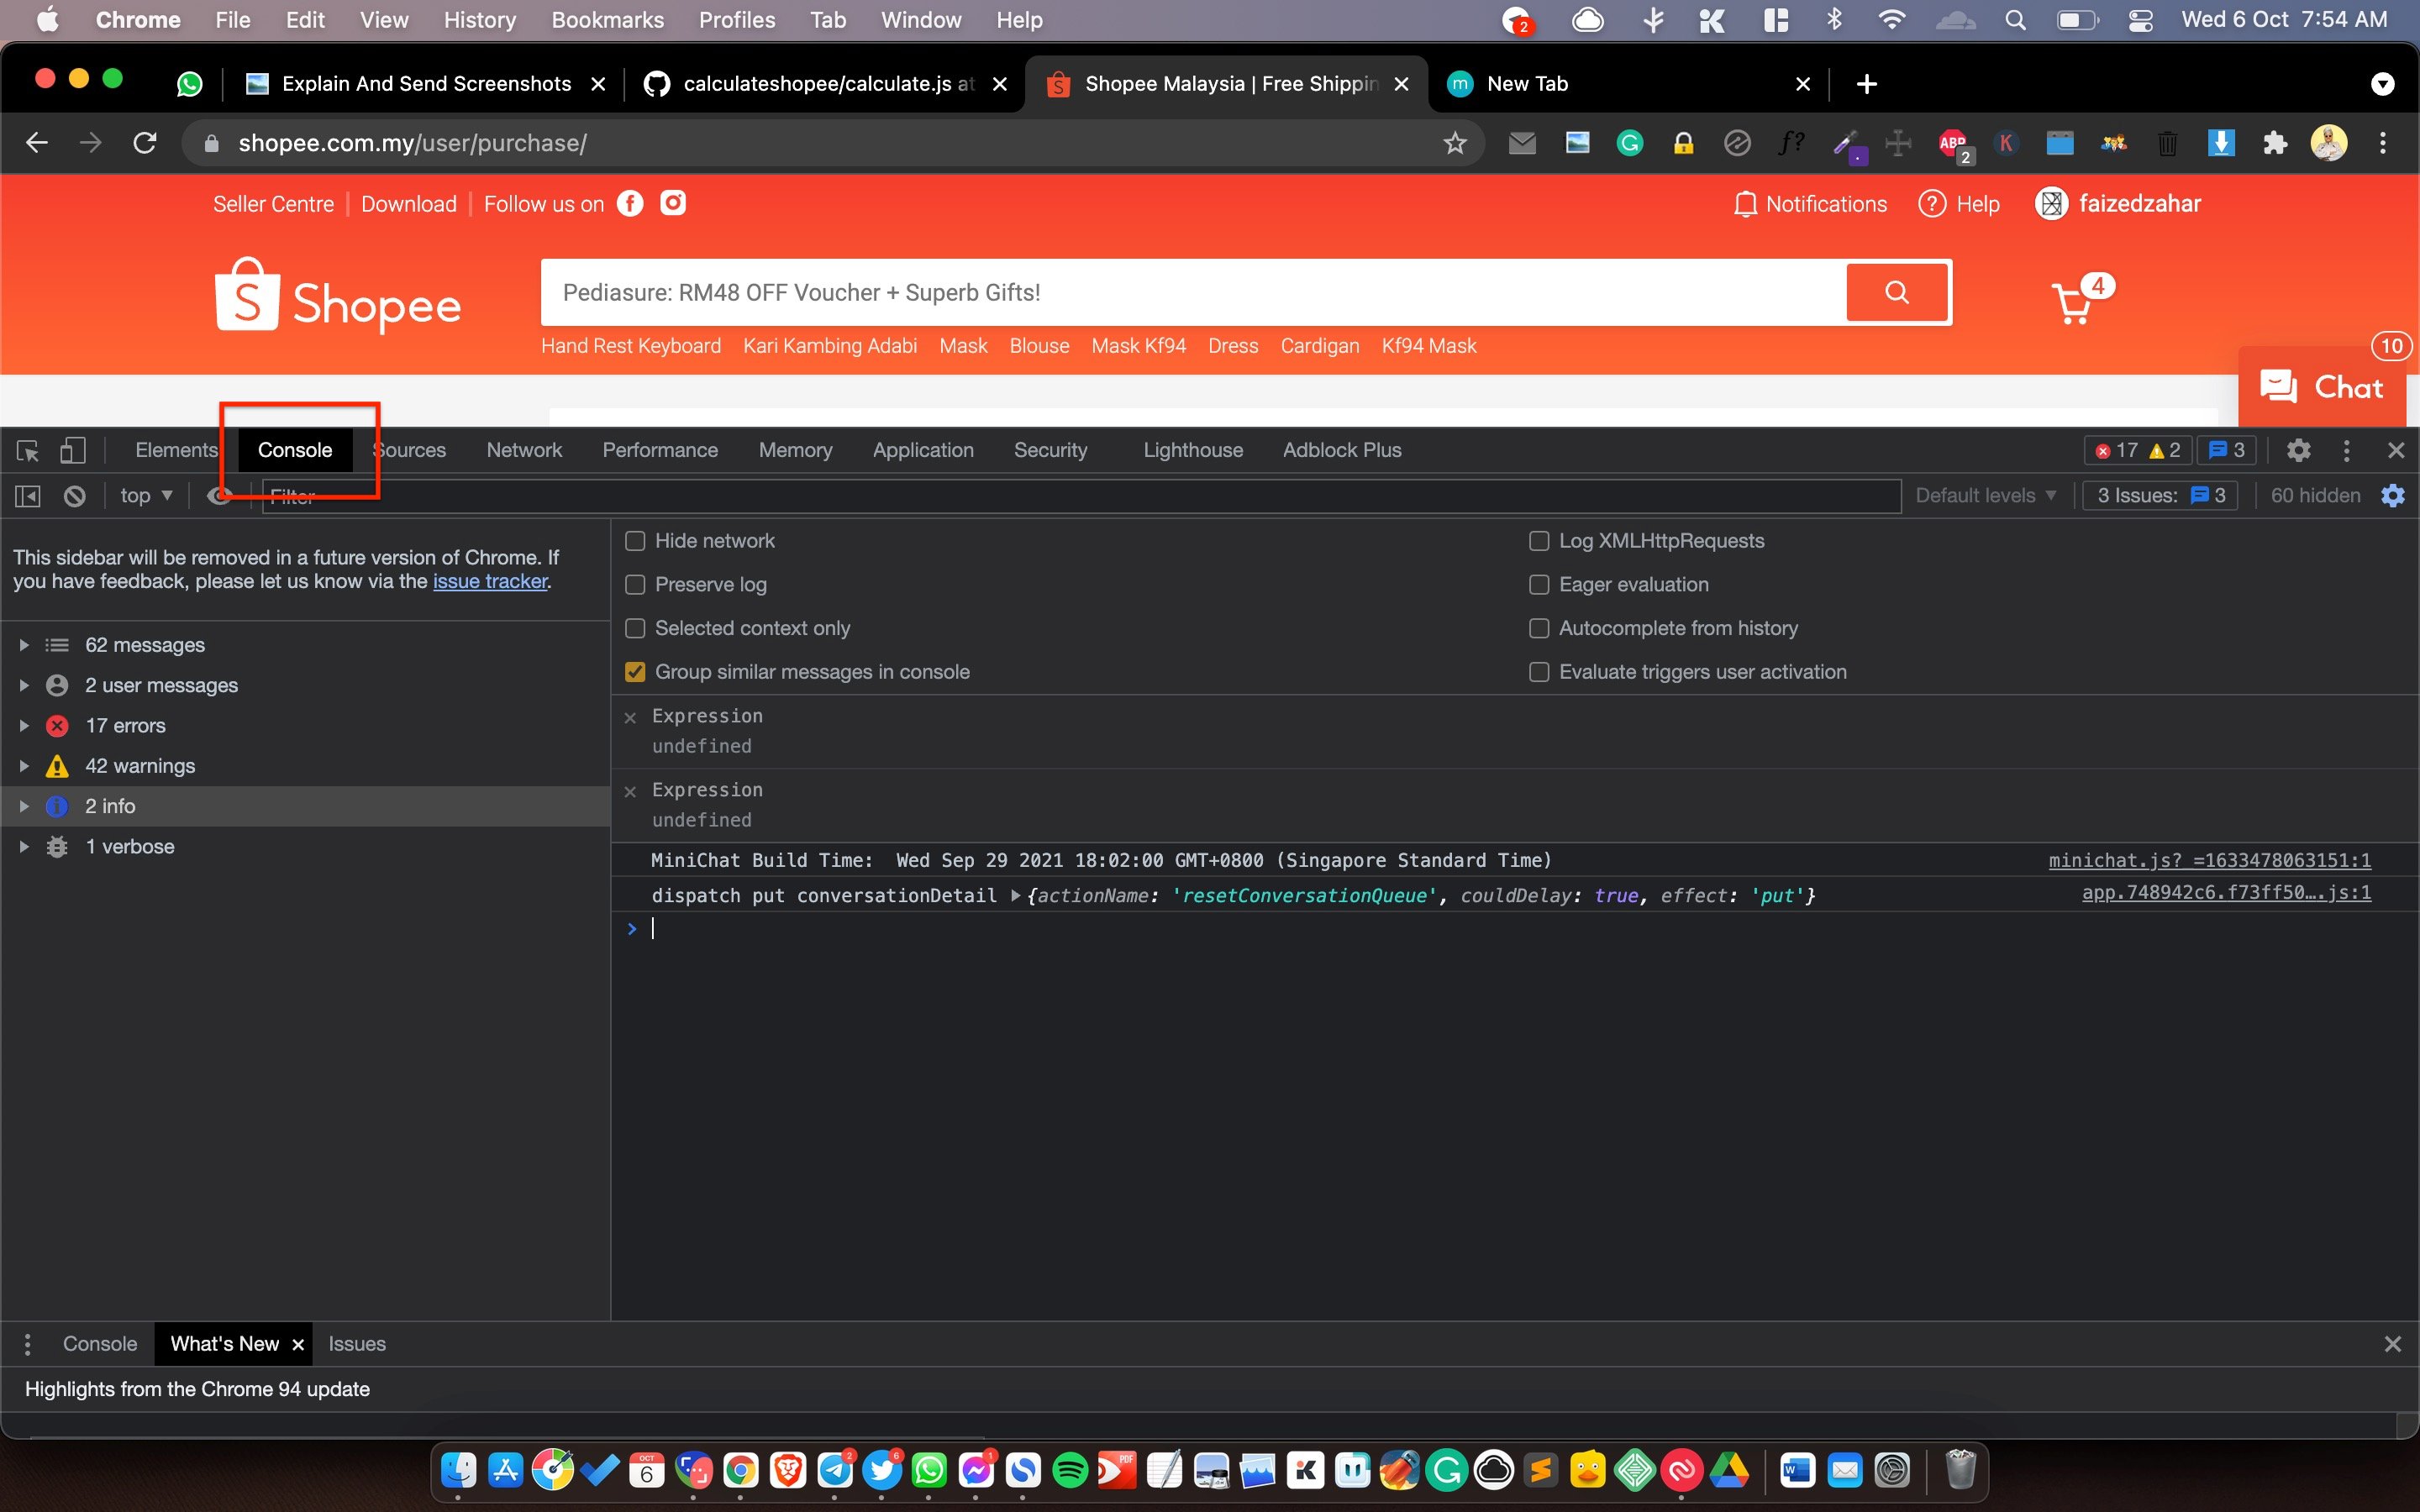
Task: Open the top context dropdown
Action: tap(146, 496)
